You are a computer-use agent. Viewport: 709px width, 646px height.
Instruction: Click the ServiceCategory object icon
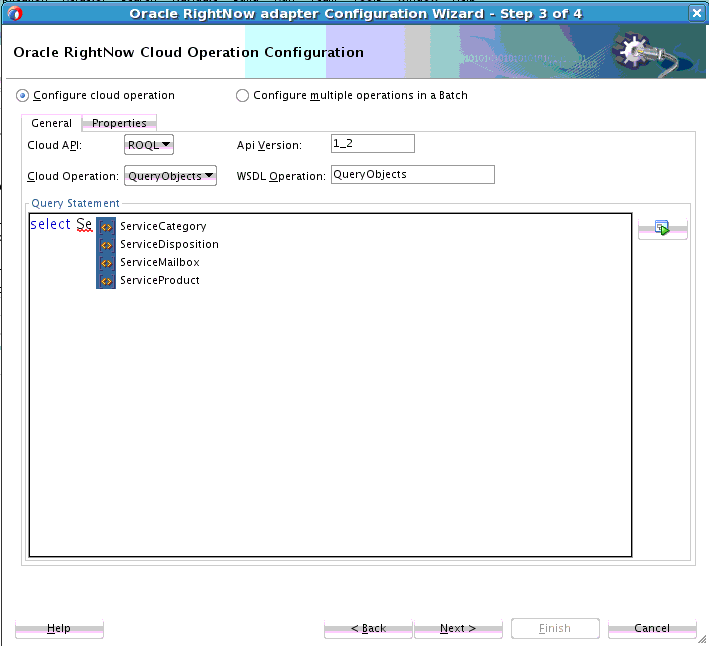[x=106, y=227]
